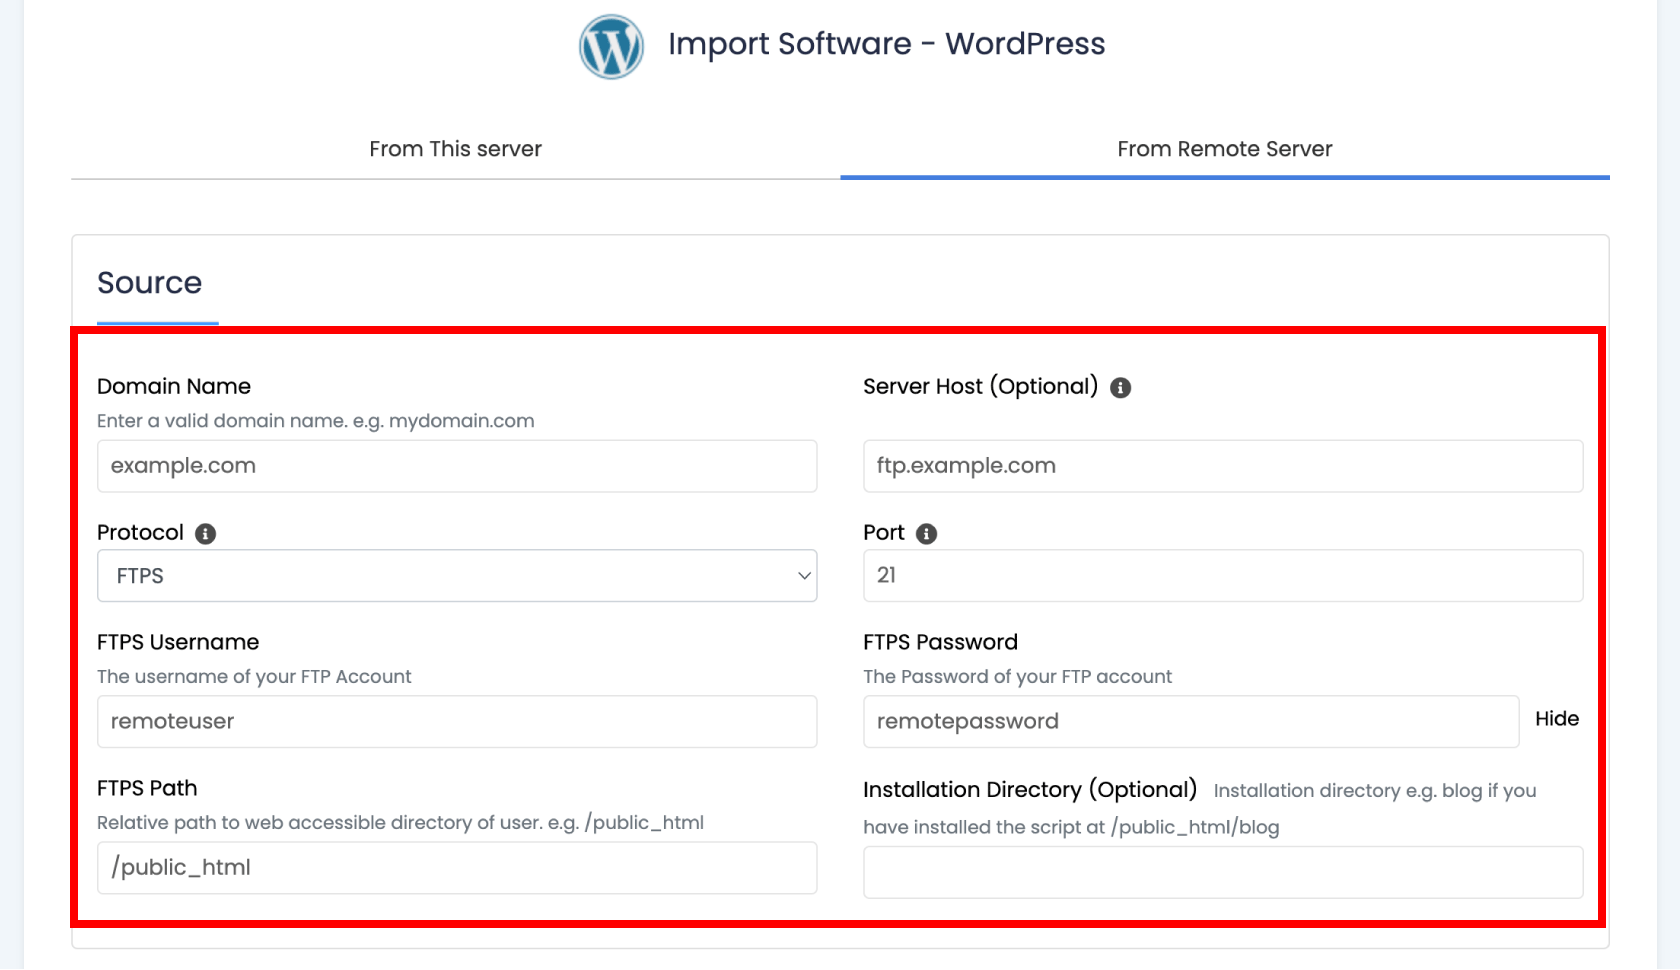Focus the Server Host input field
The height and width of the screenshot is (970, 1680).
tap(1223, 466)
